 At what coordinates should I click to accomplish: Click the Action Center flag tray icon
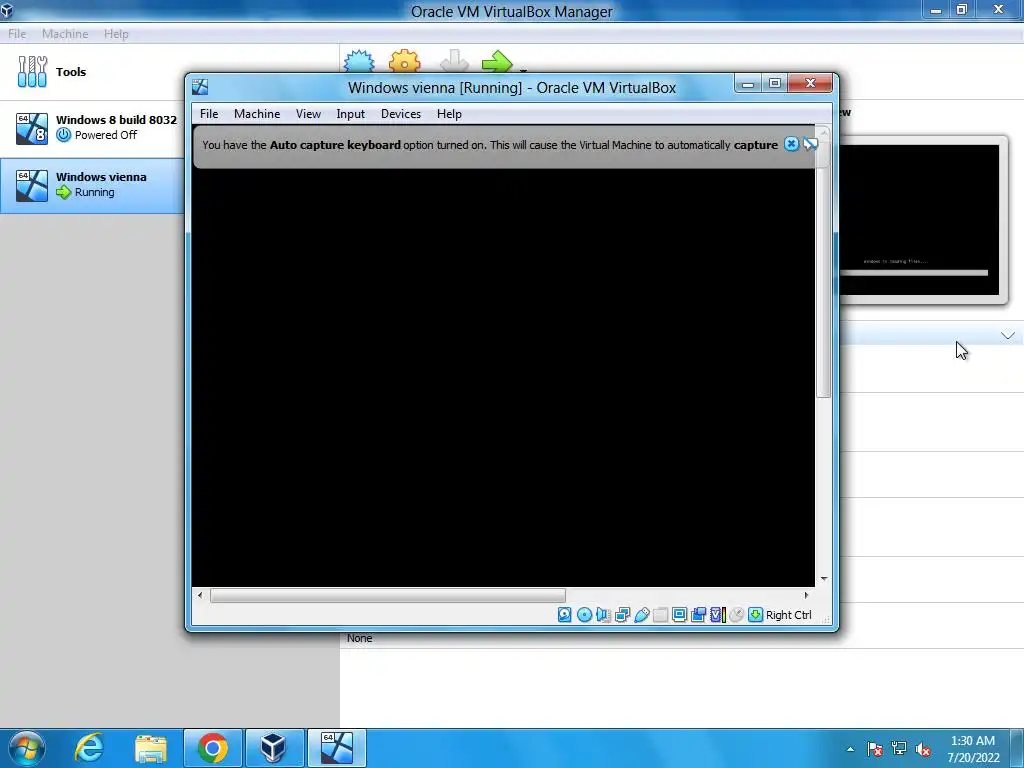[x=874, y=749]
